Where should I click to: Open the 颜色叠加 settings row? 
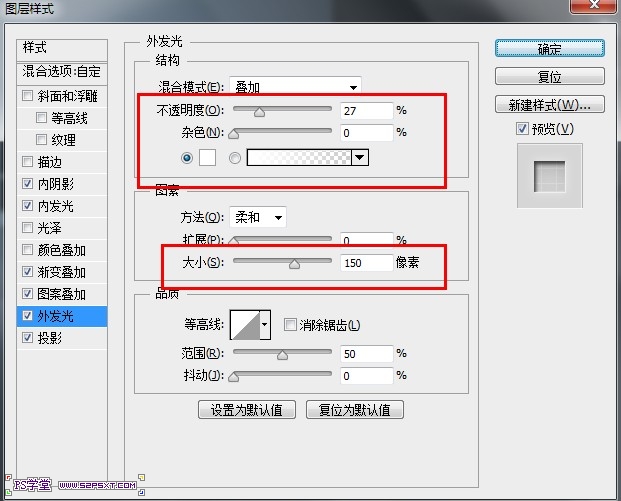pyautogui.click(x=62, y=250)
